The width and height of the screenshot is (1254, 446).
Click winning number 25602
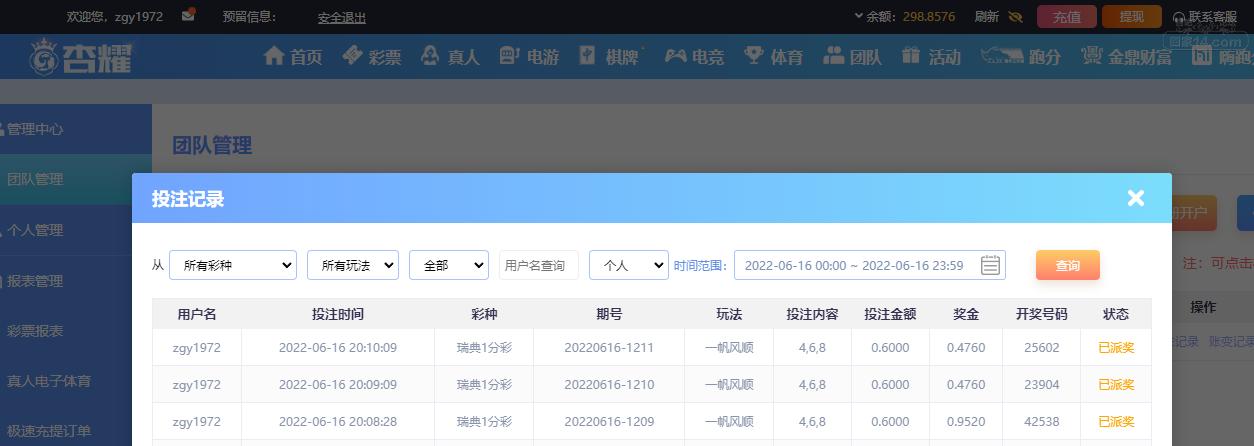tap(1042, 348)
